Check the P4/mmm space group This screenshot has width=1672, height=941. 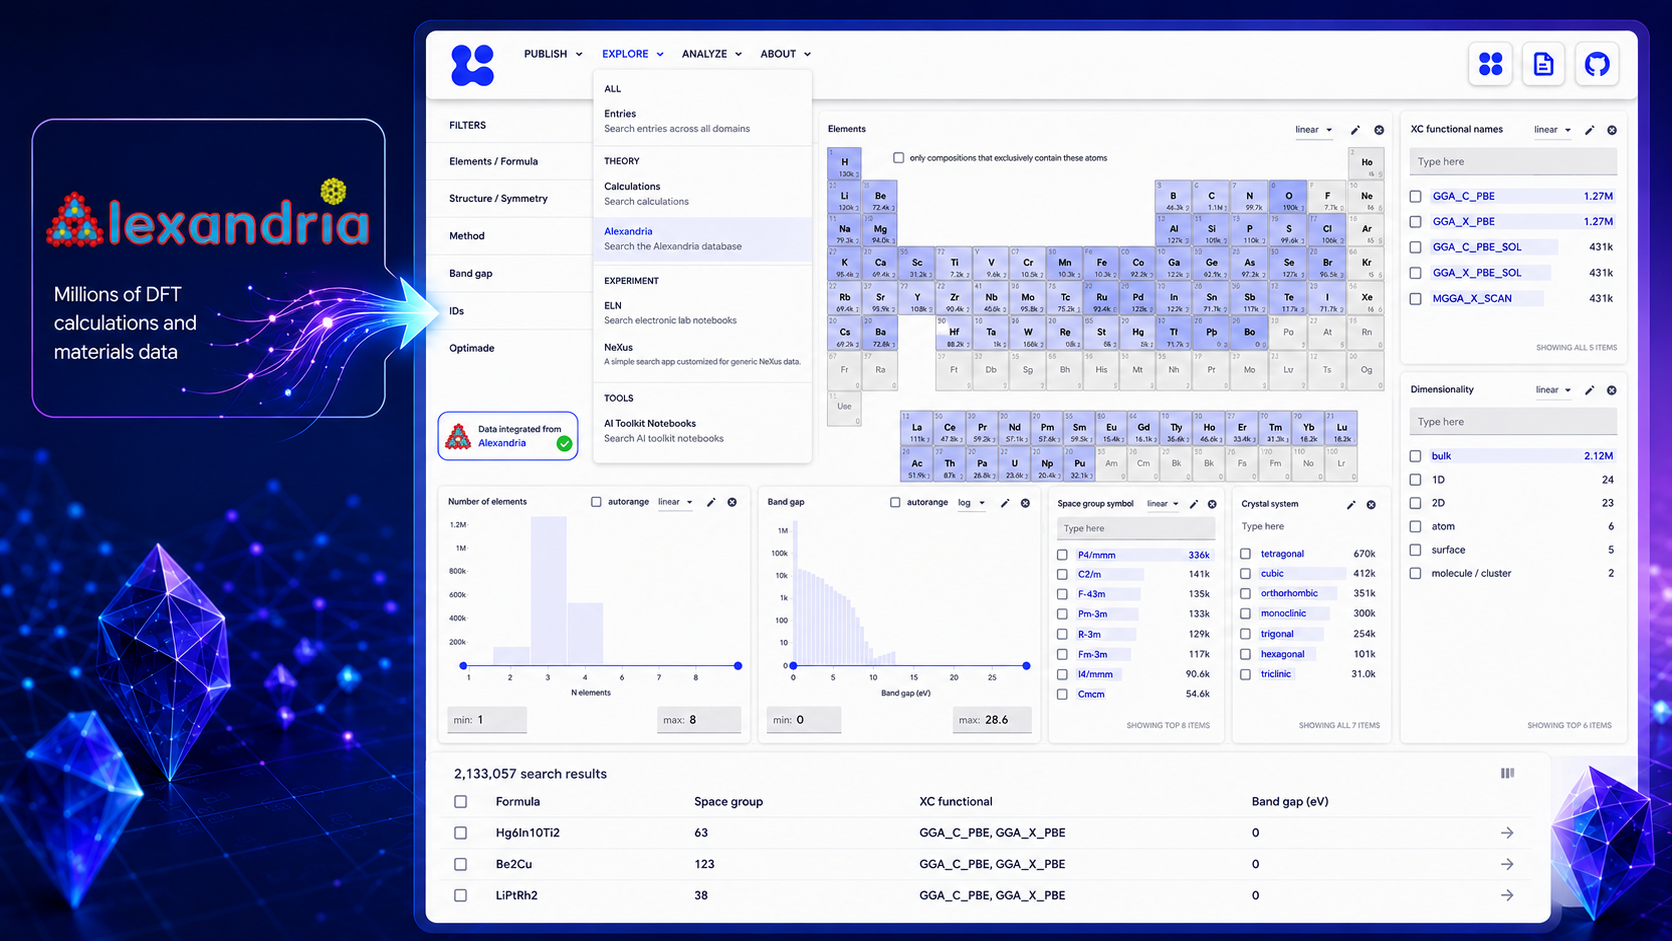(1062, 555)
